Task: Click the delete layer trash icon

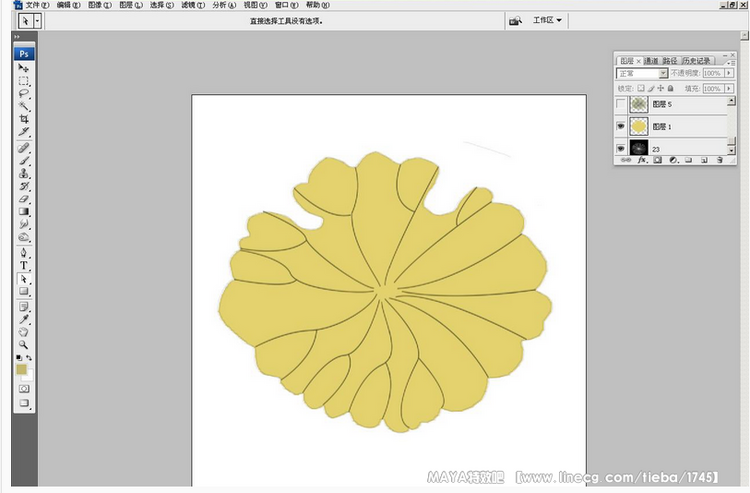Action: click(x=719, y=160)
